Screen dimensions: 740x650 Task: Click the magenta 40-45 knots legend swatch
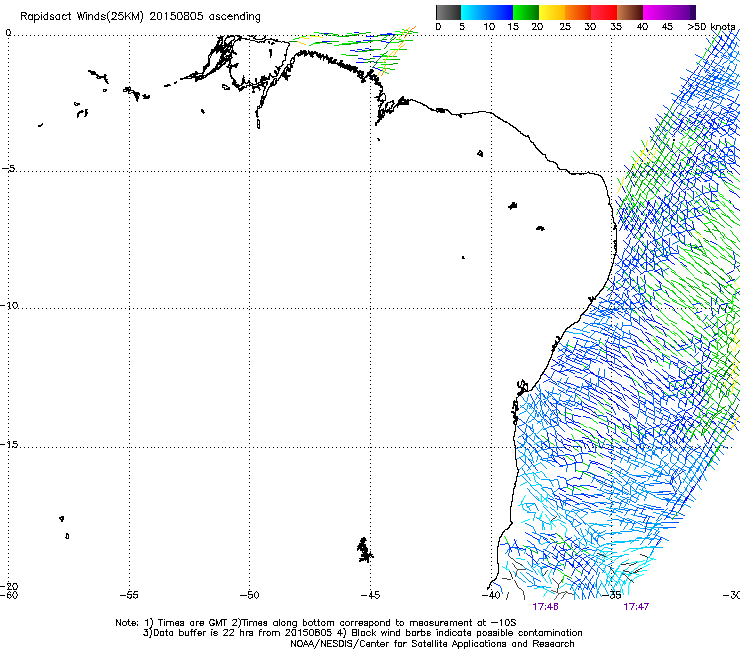pyautogui.click(x=656, y=12)
